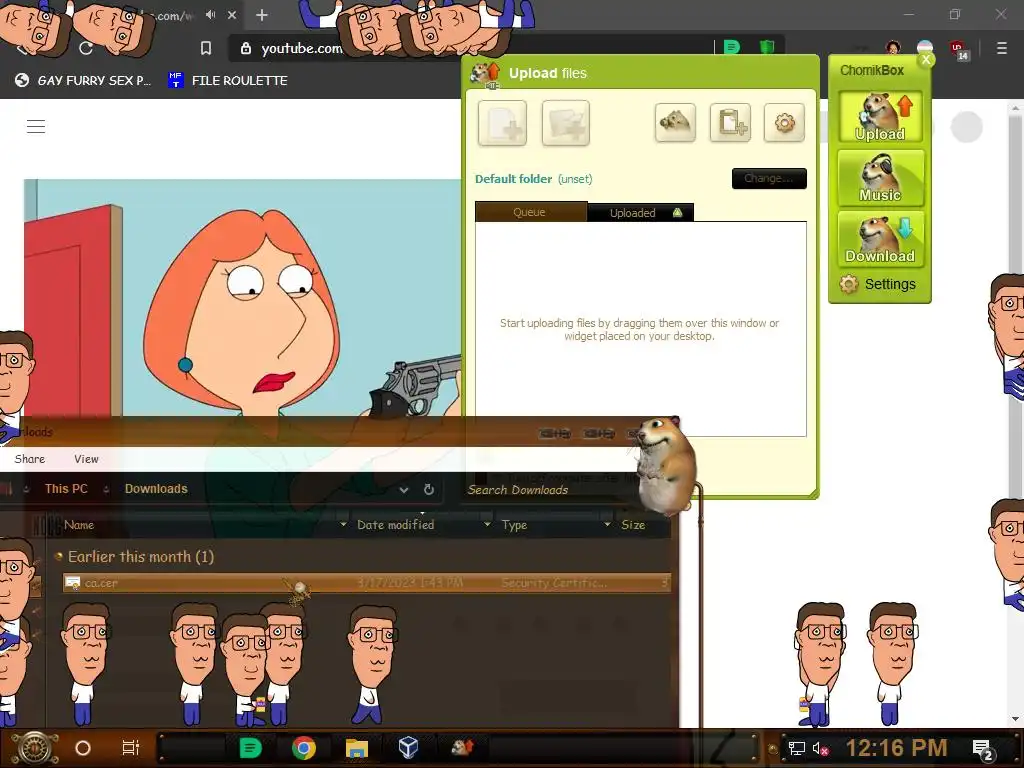This screenshot has height=768, width=1024.
Task: Open Task View on taskbar
Action: point(131,748)
